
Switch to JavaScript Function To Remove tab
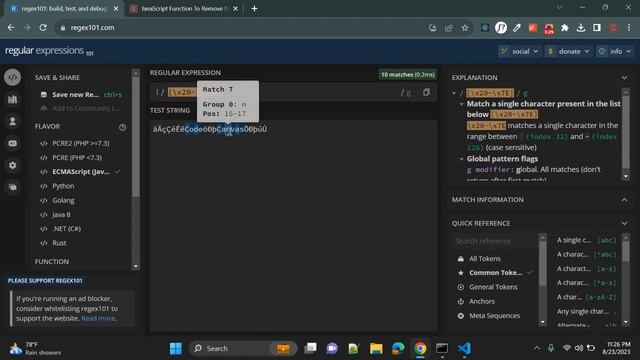point(183,9)
